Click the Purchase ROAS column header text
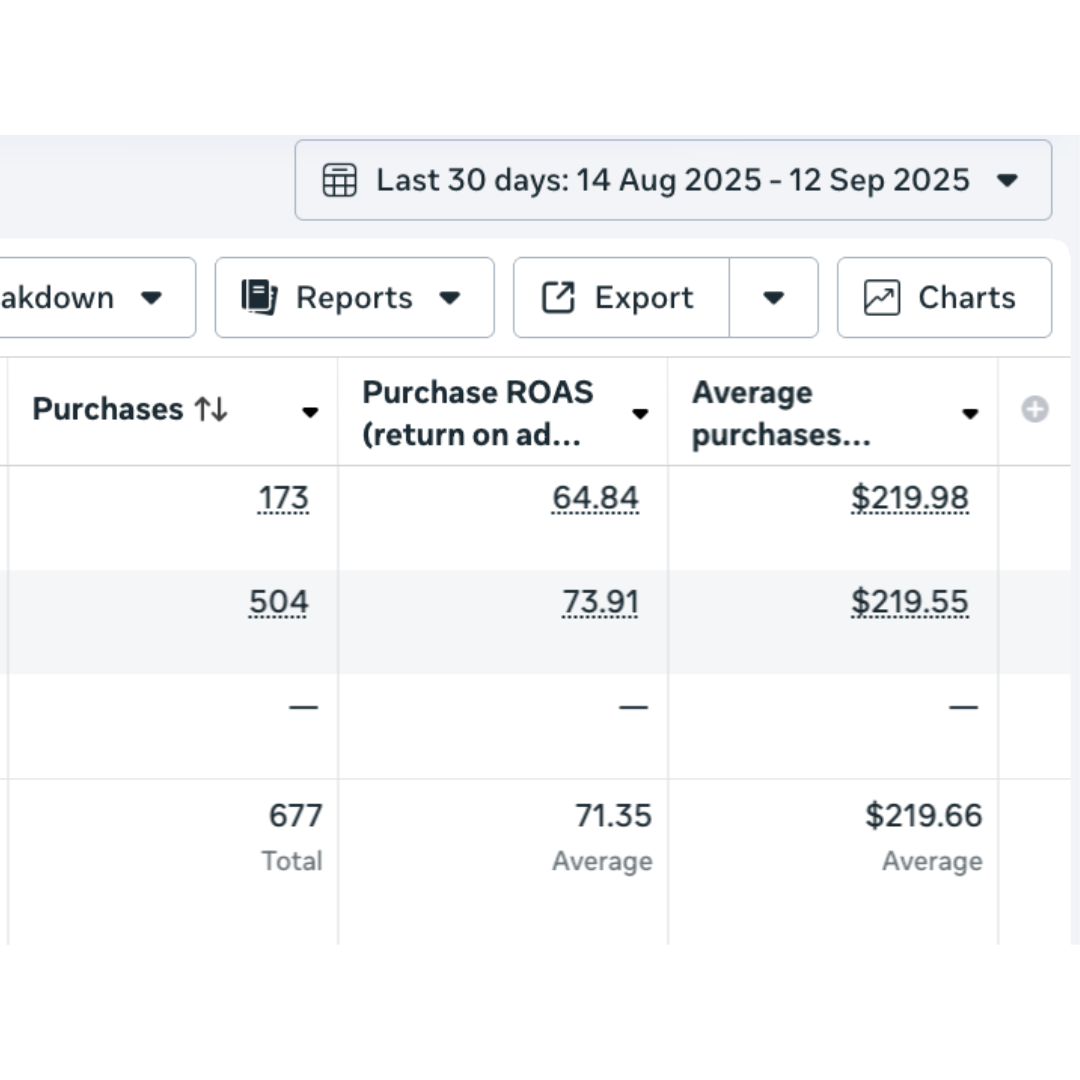The image size is (1080, 1080). [478, 413]
